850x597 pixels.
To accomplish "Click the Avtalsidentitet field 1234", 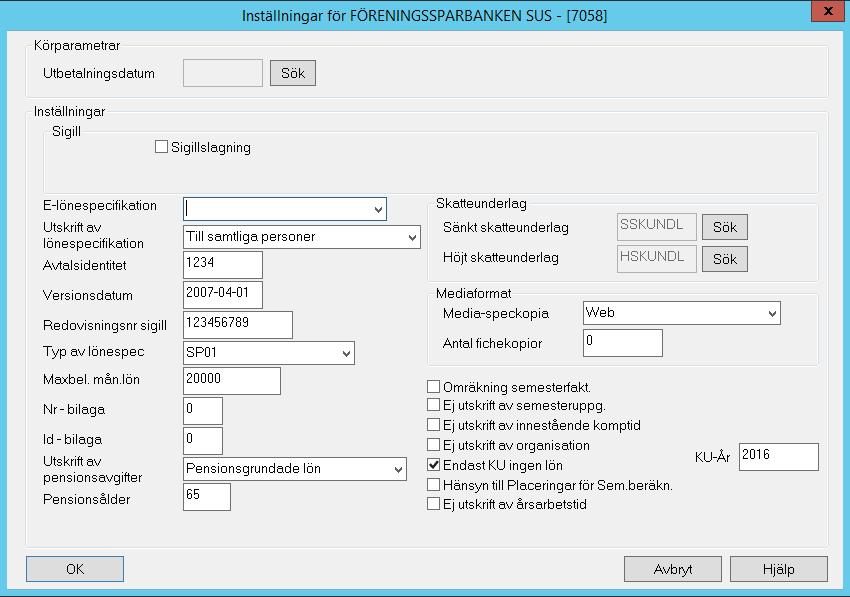I will point(223,265).
